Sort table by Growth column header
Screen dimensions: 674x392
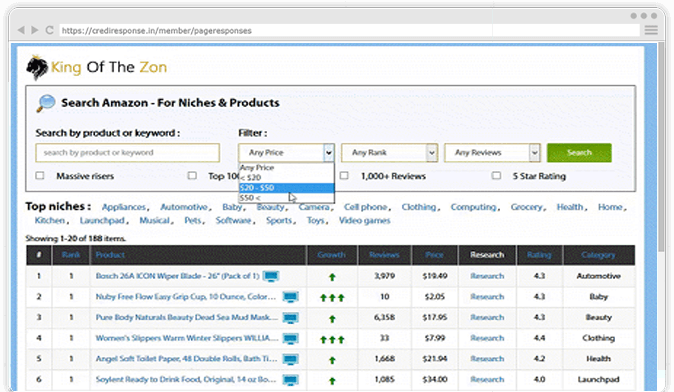[331, 255]
